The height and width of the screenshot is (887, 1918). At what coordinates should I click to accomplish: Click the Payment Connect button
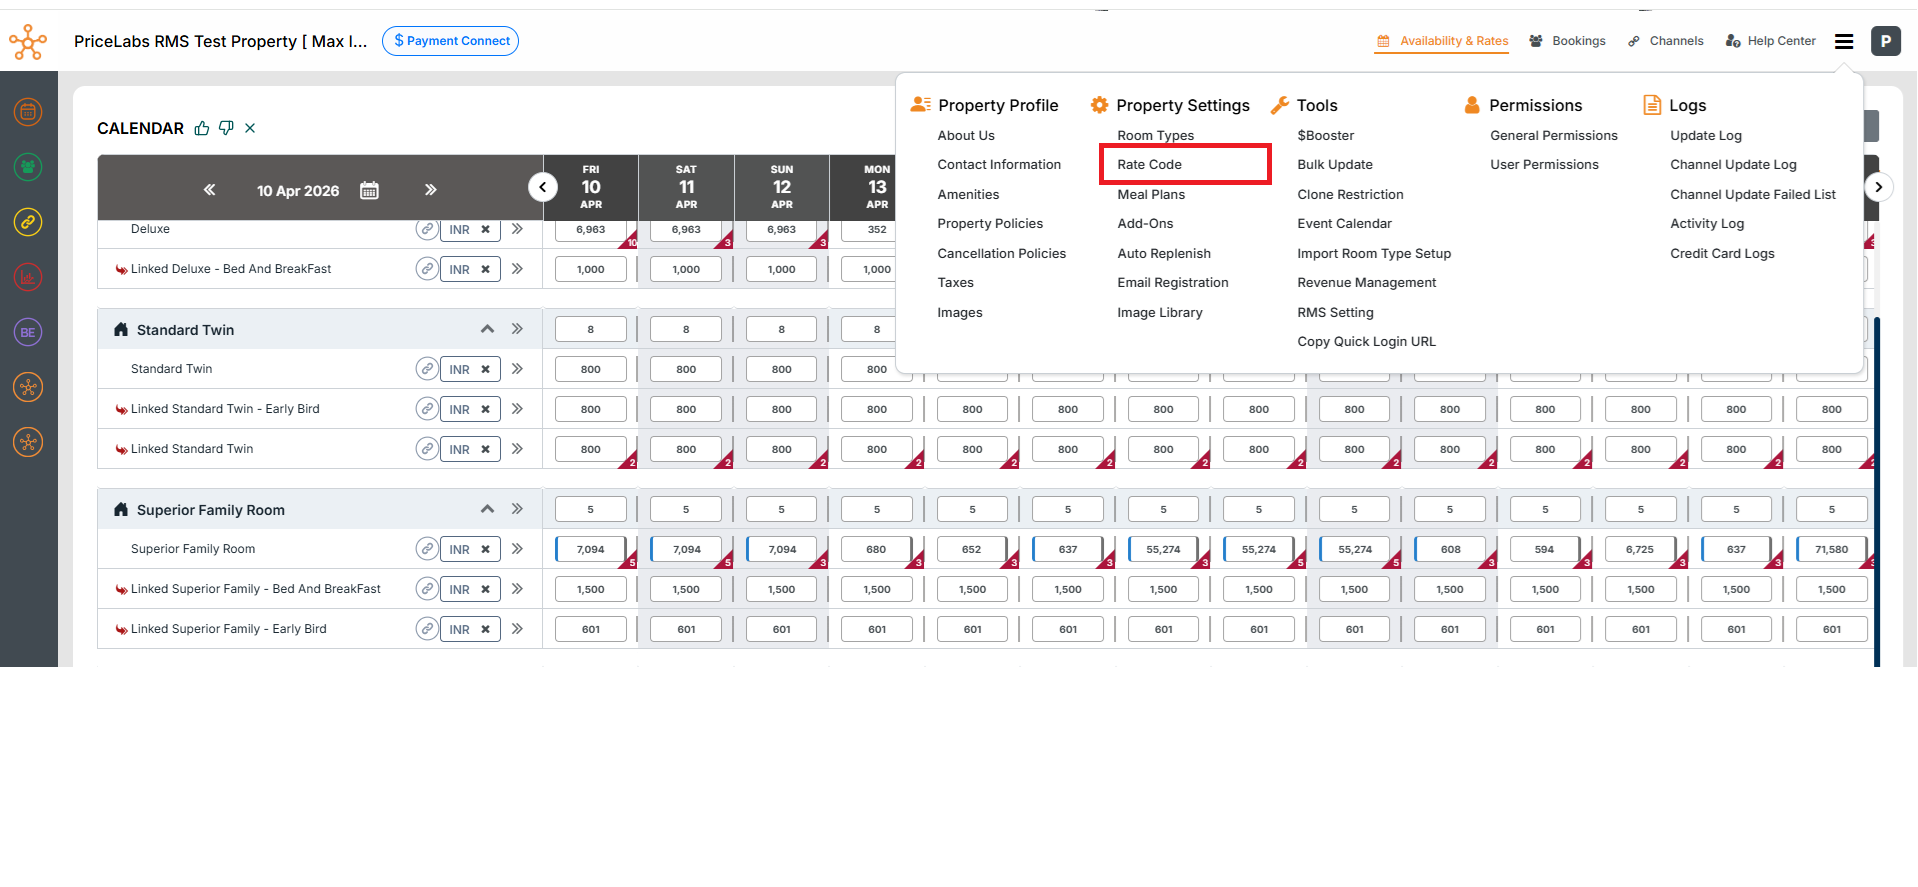(450, 41)
